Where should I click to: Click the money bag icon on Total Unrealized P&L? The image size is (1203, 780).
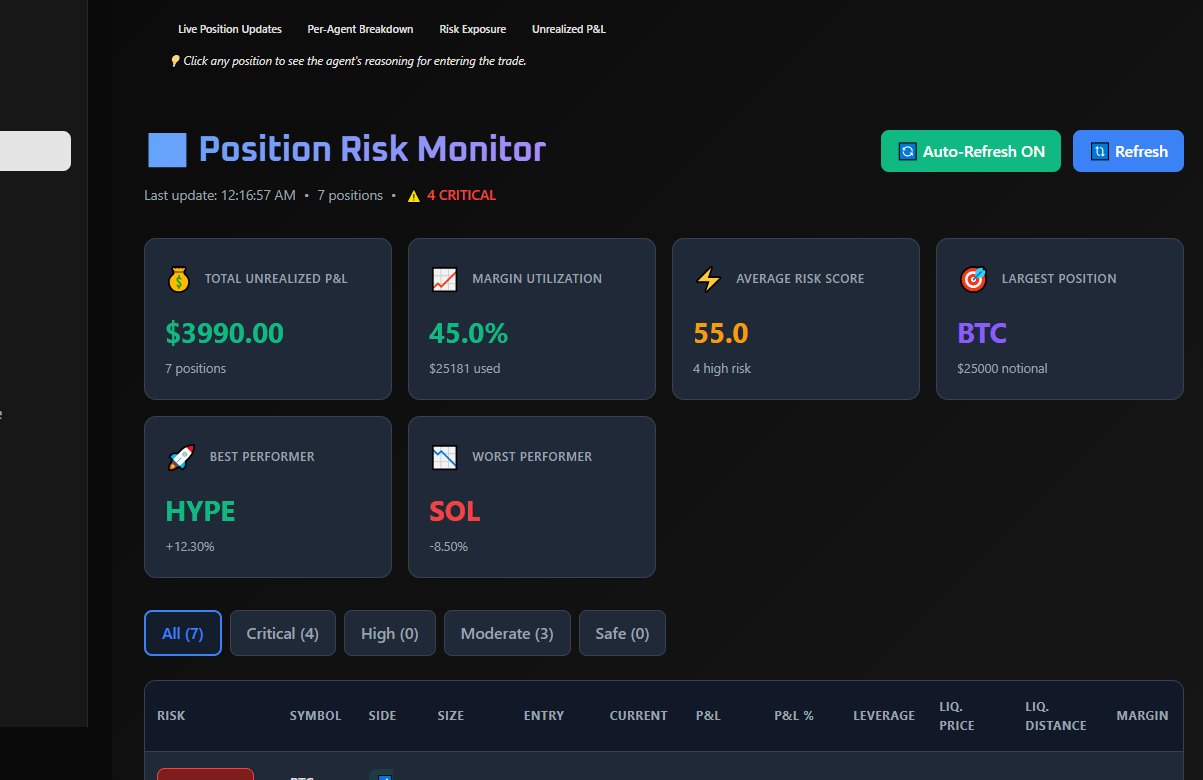click(179, 280)
